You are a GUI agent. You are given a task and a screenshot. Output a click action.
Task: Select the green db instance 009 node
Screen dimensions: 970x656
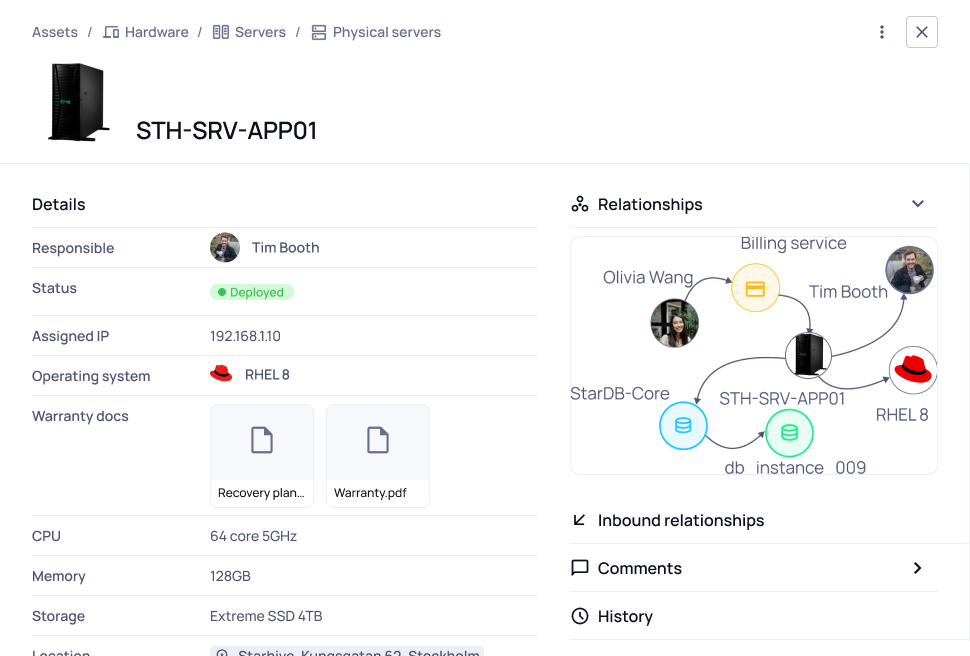click(x=789, y=432)
